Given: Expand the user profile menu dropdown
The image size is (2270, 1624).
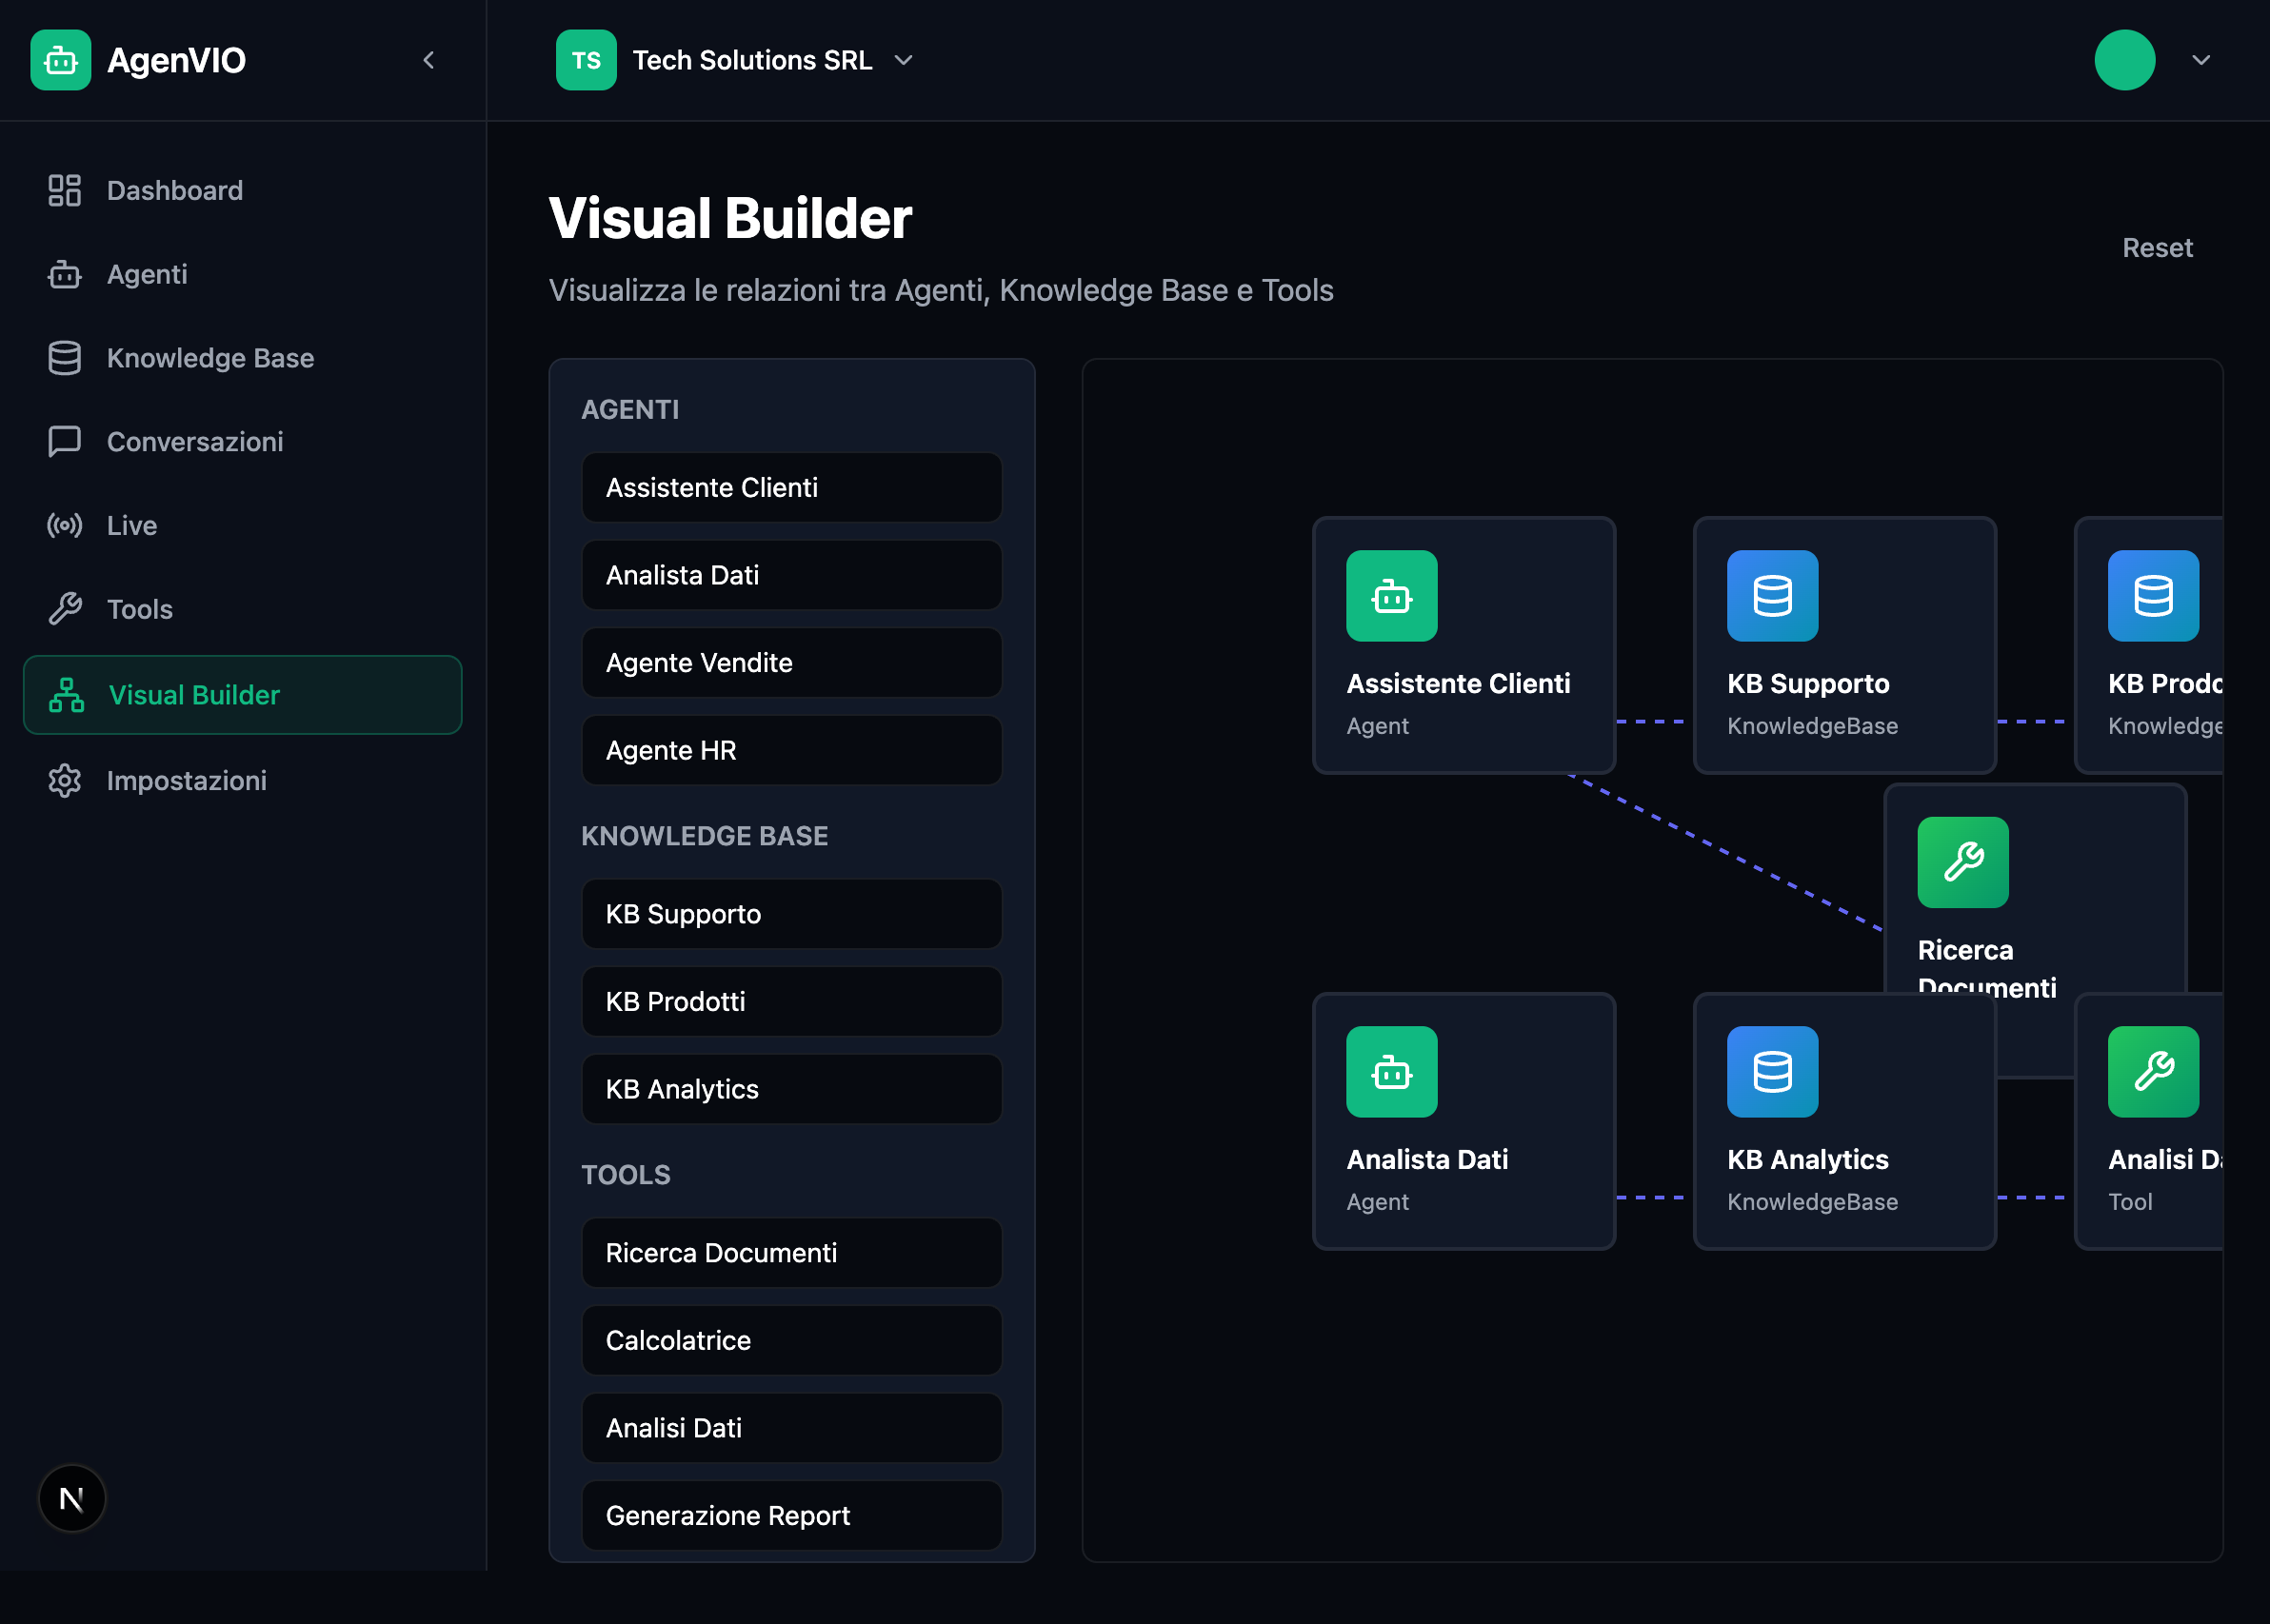Looking at the screenshot, I should [2202, 60].
